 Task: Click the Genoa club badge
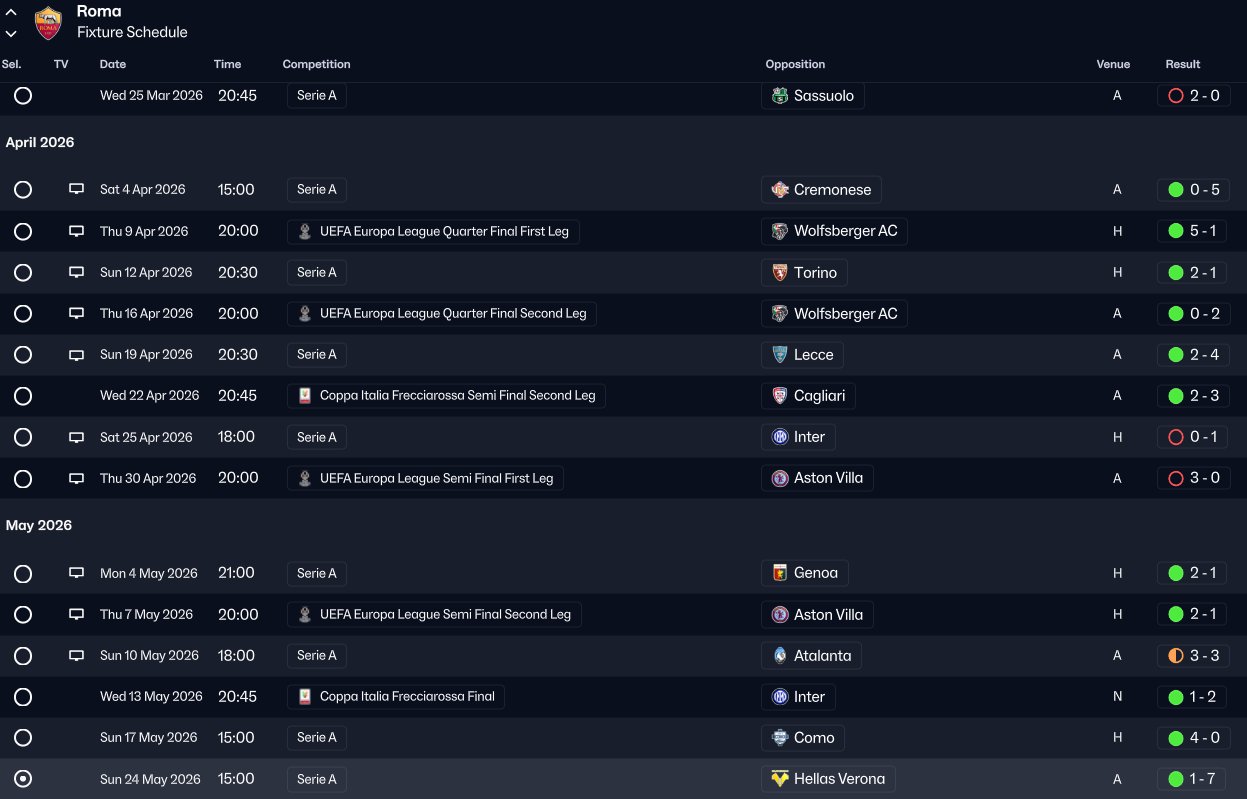pos(781,573)
